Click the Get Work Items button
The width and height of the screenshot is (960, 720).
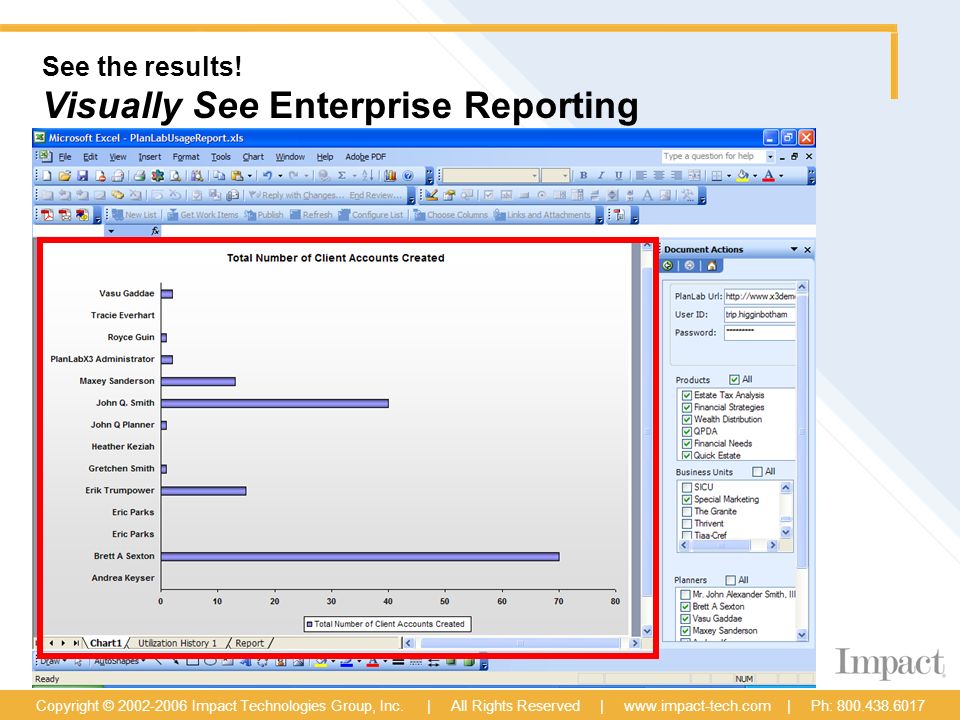coord(203,215)
